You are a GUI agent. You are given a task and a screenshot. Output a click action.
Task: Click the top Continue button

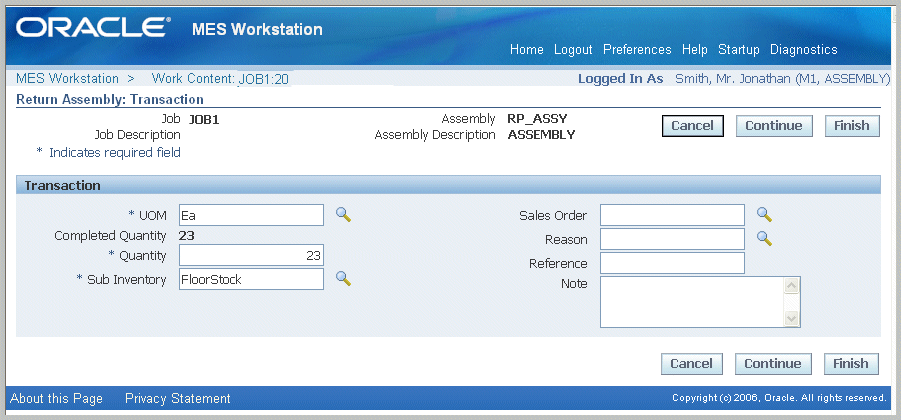click(x=774, y=126)
